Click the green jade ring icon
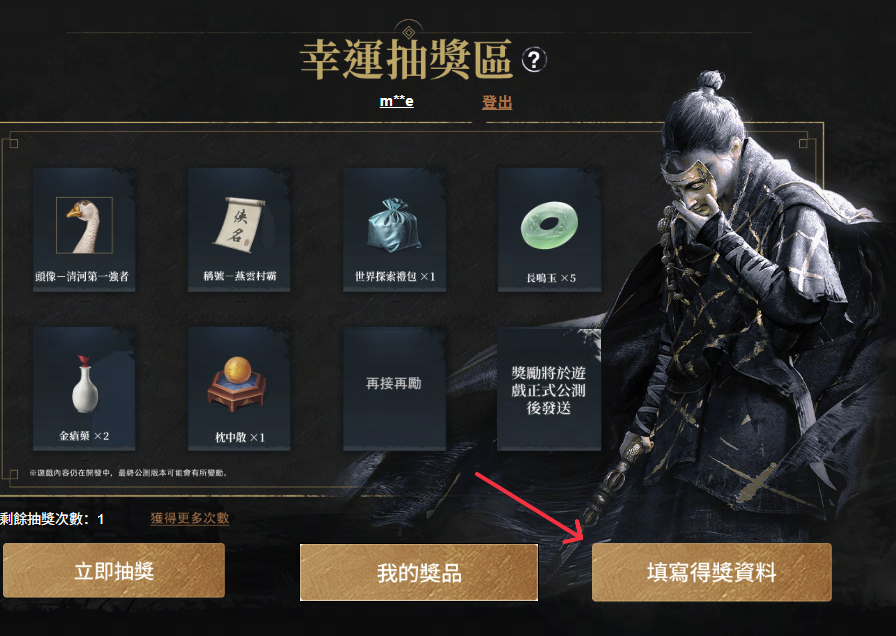The image size is (896, 636). point(549,225)
